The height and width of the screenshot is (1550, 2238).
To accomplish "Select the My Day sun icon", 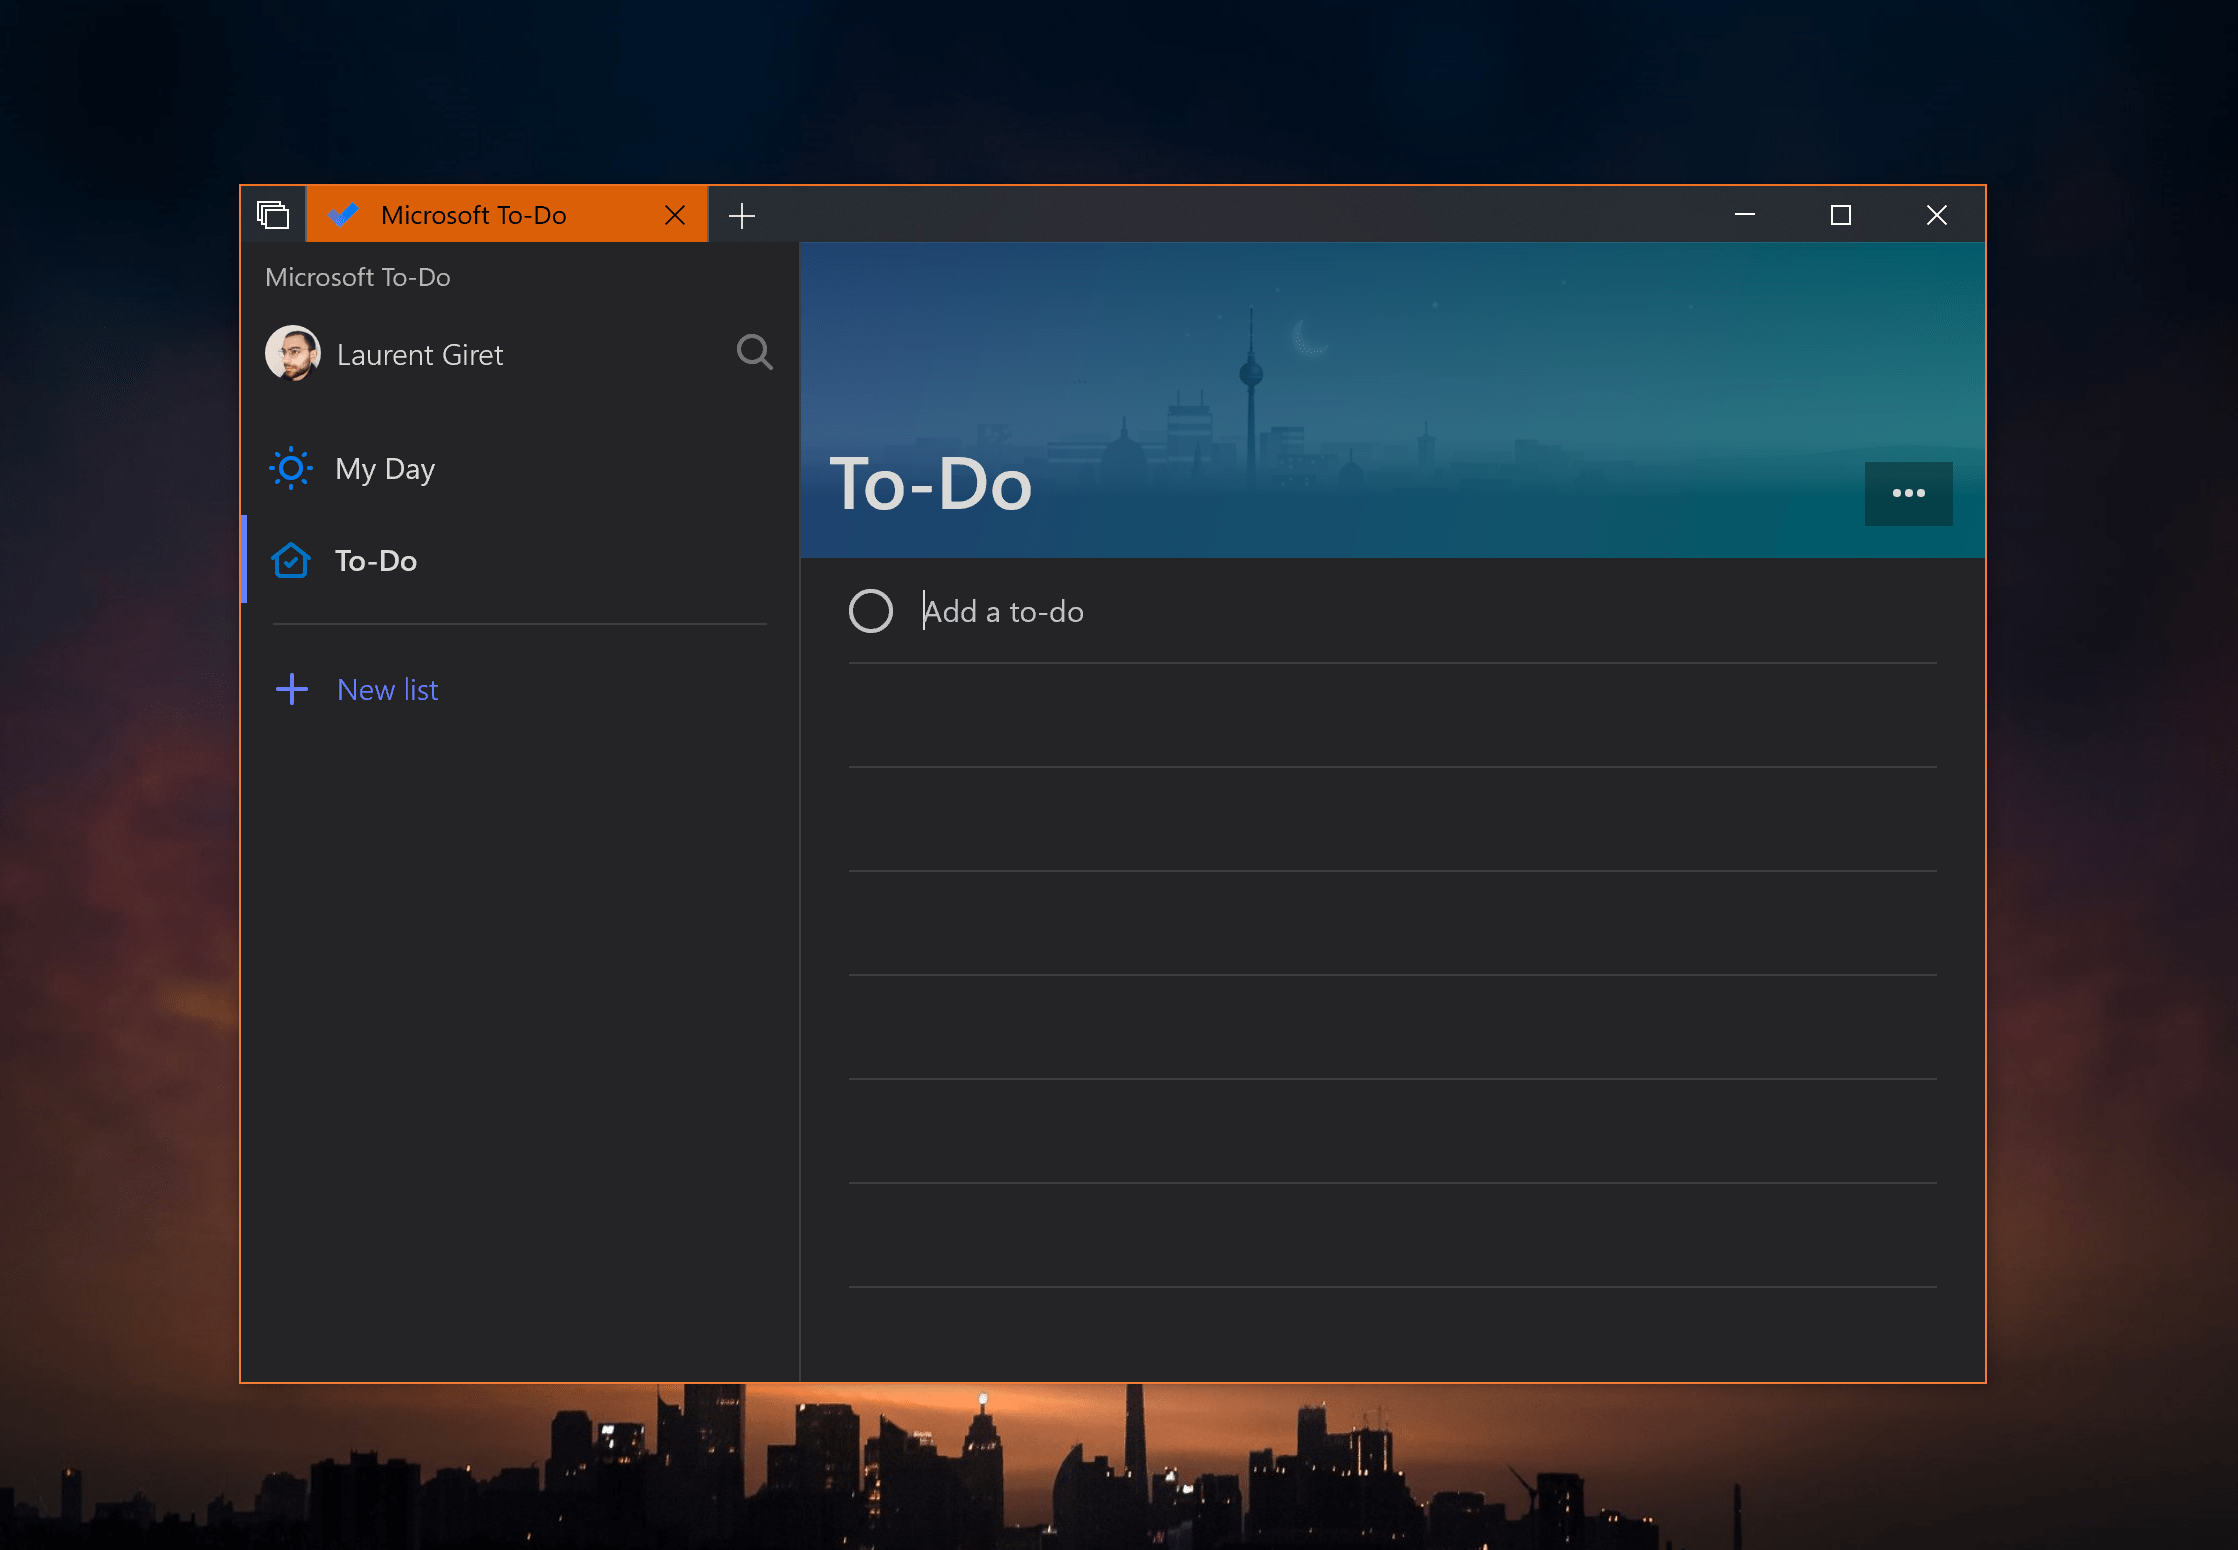I will [291, 468].
